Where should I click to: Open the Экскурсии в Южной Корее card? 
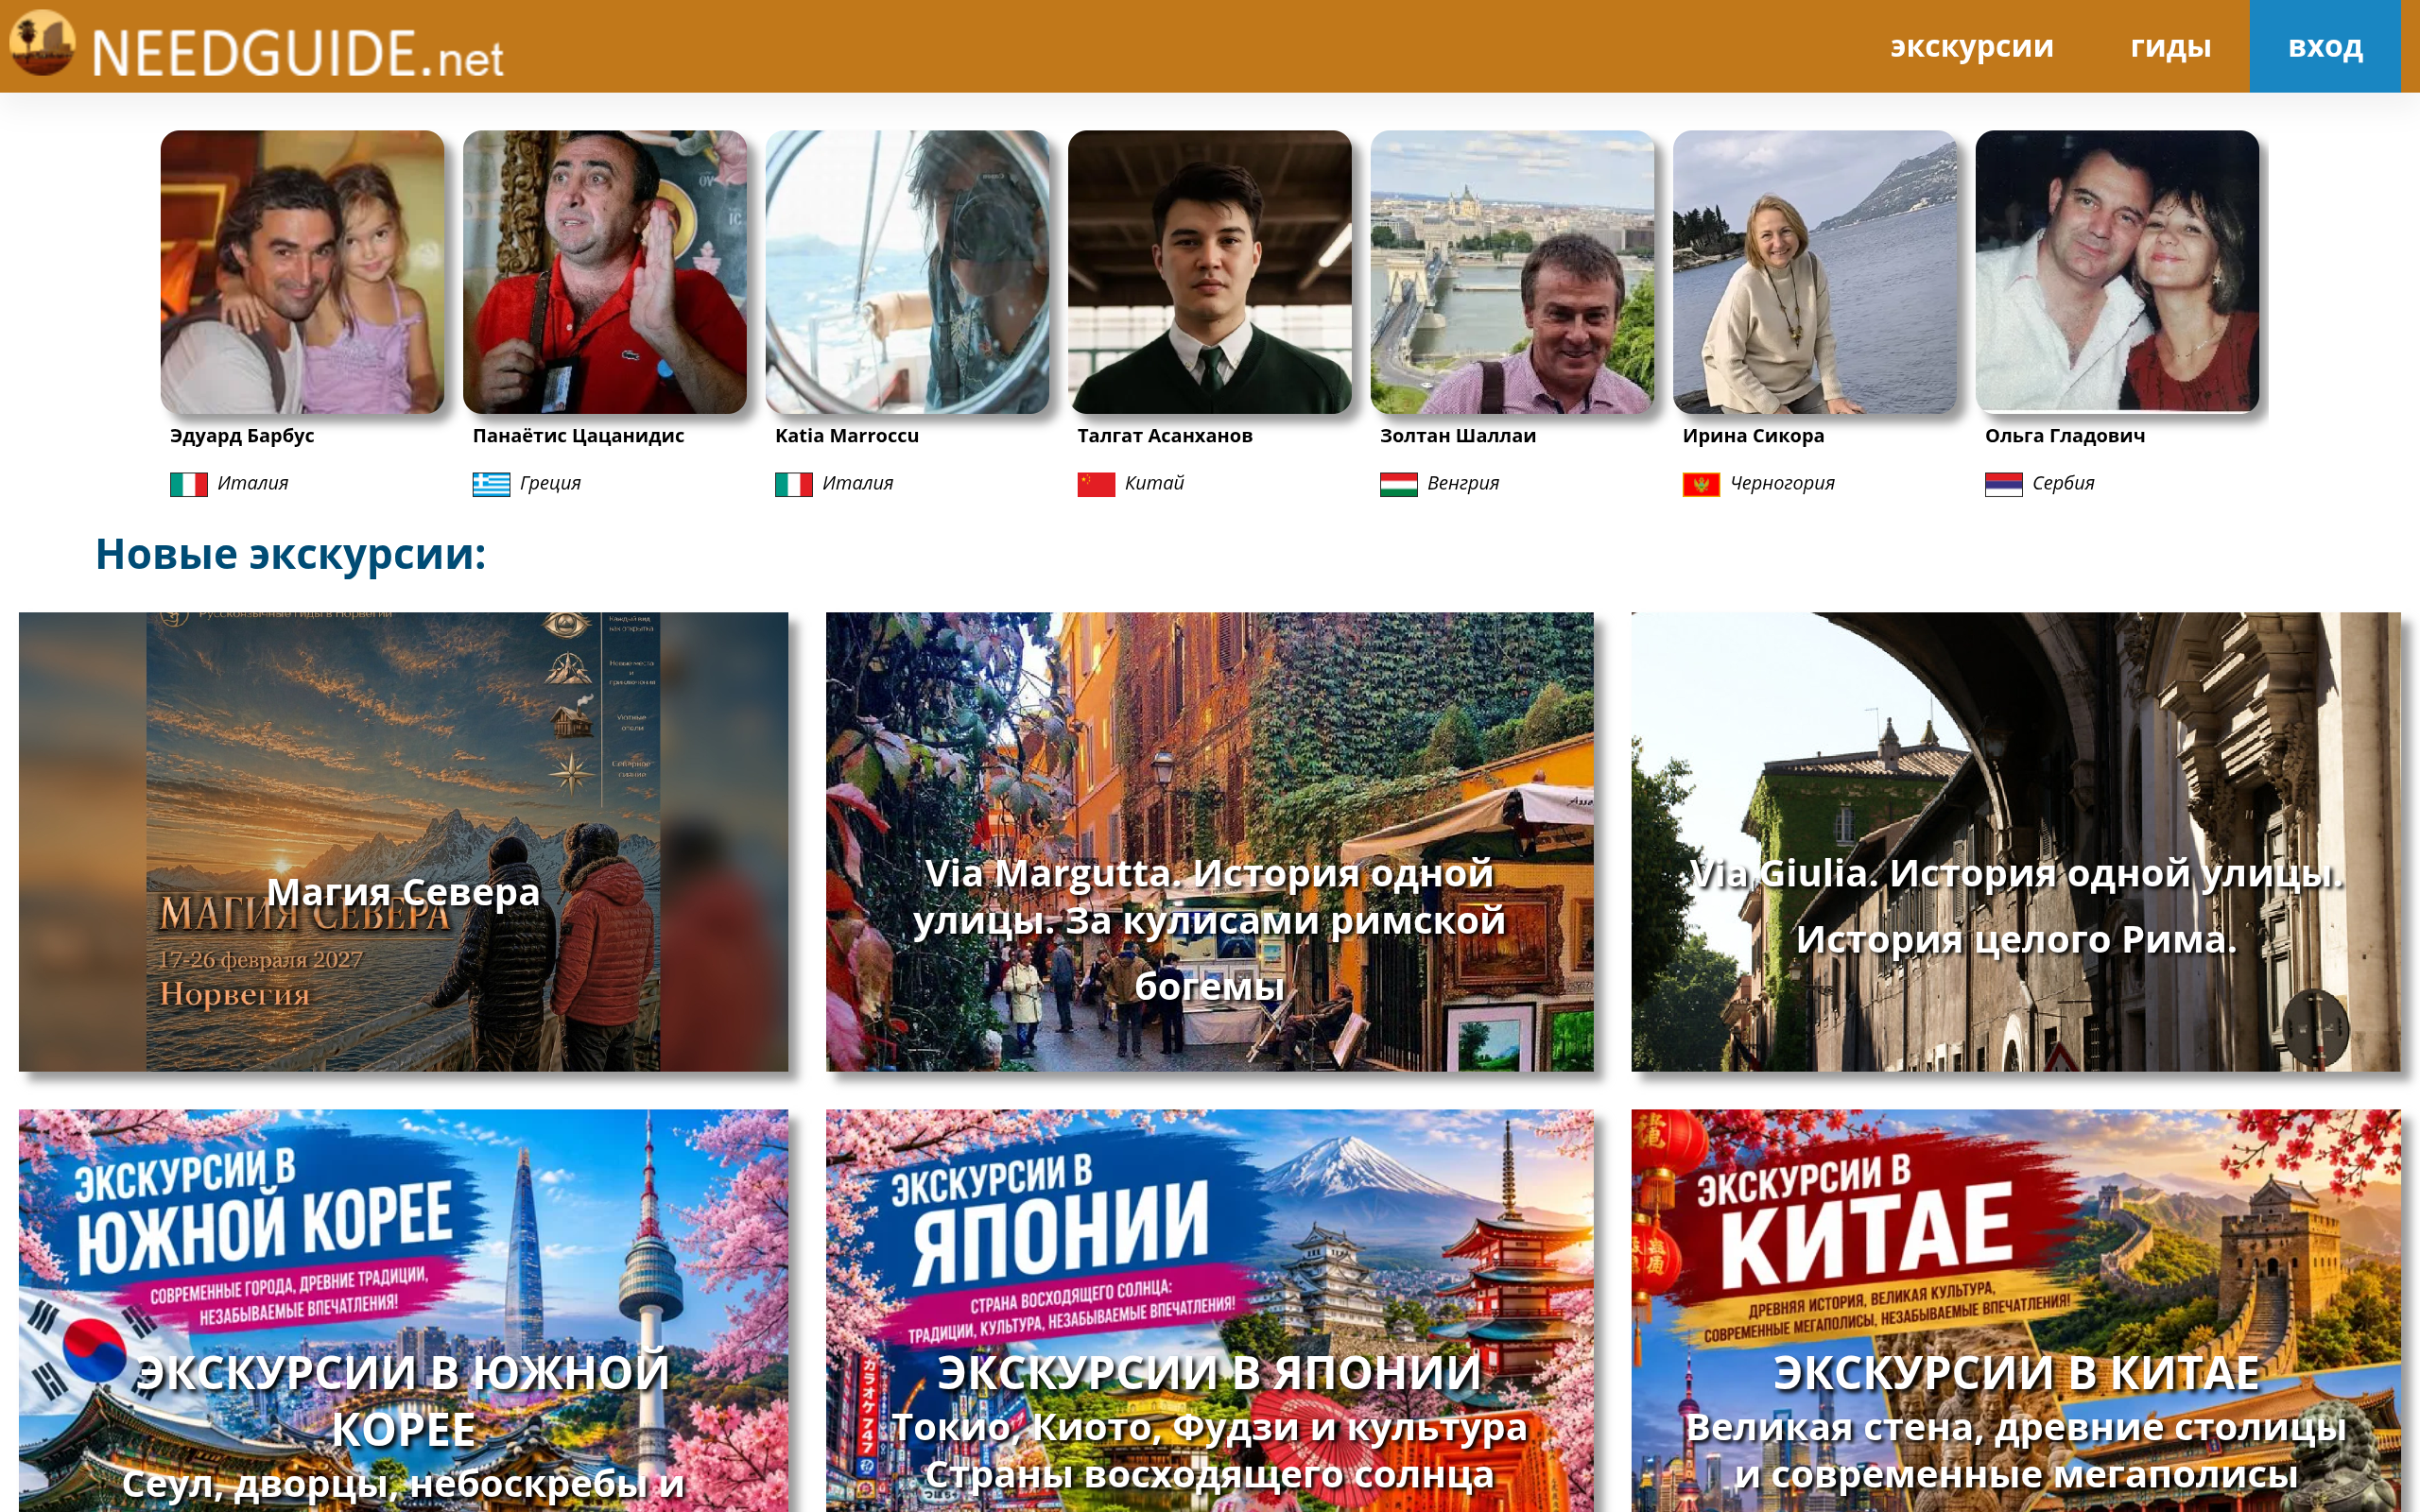(403, 1310)
